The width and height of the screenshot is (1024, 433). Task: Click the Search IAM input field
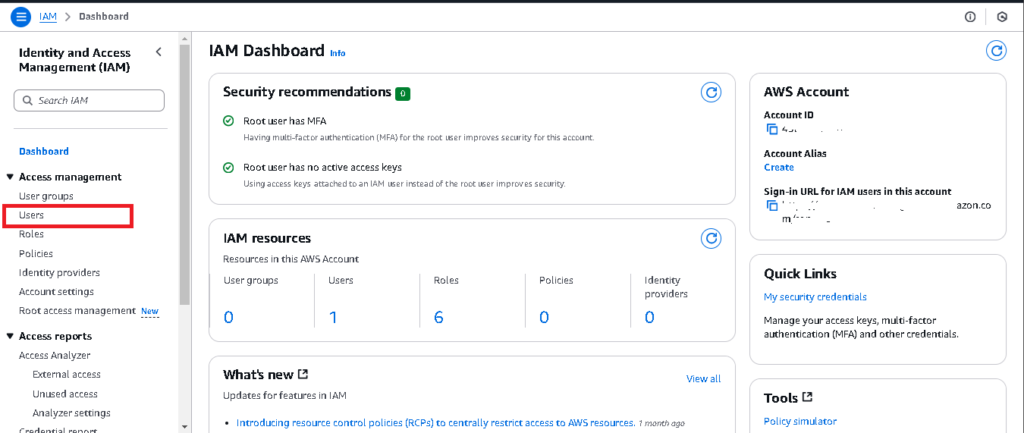click(x=89, y=101)
